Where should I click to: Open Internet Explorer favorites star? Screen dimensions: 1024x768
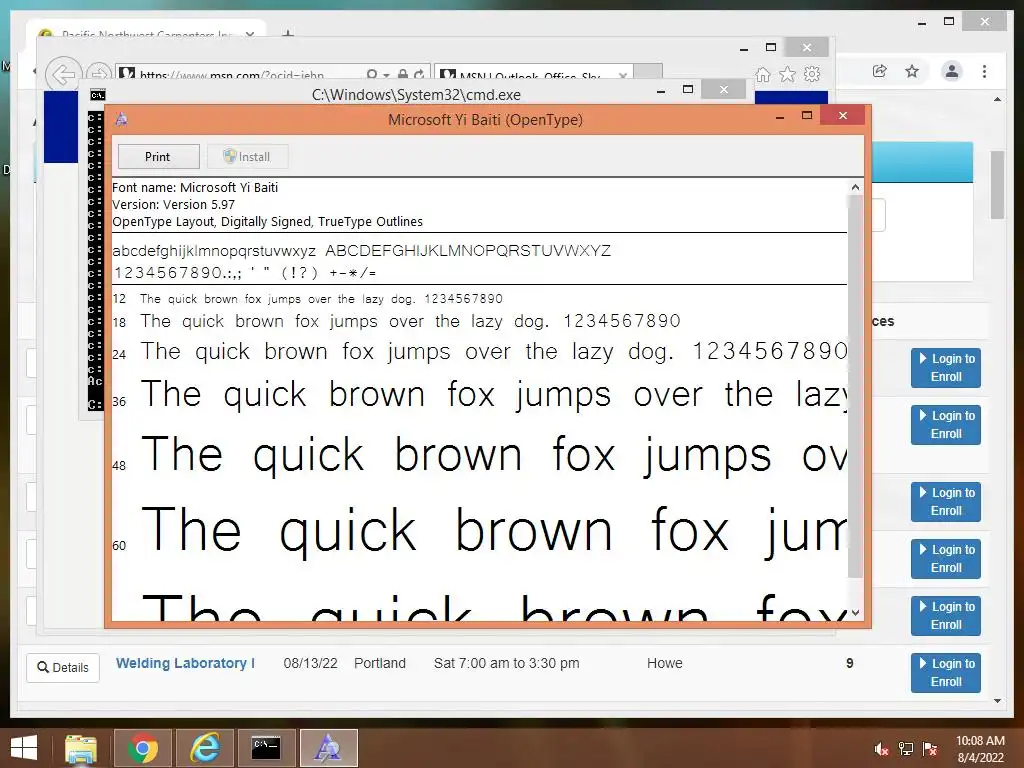(x=788, y=74)
